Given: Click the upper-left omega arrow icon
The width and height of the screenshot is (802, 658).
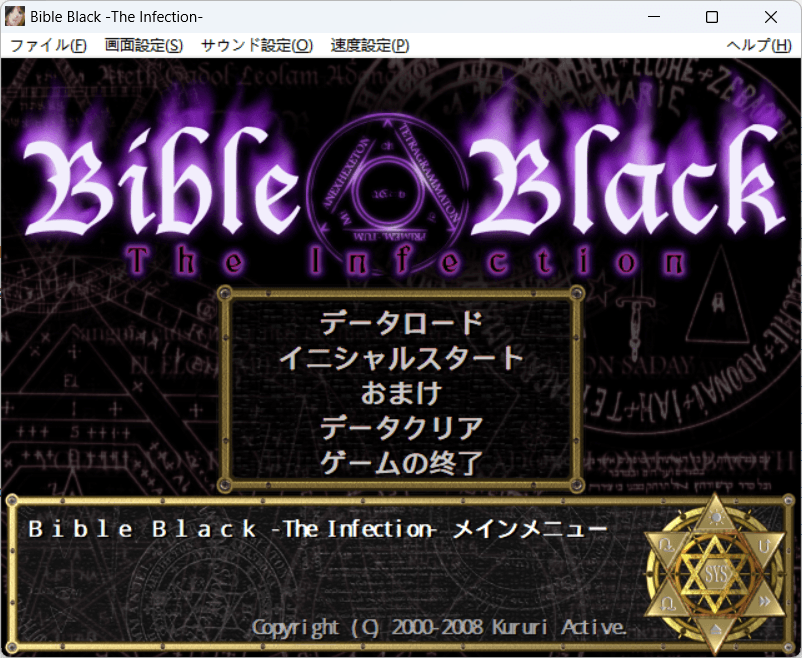Looking at the screenshot, I should (667, 545).
